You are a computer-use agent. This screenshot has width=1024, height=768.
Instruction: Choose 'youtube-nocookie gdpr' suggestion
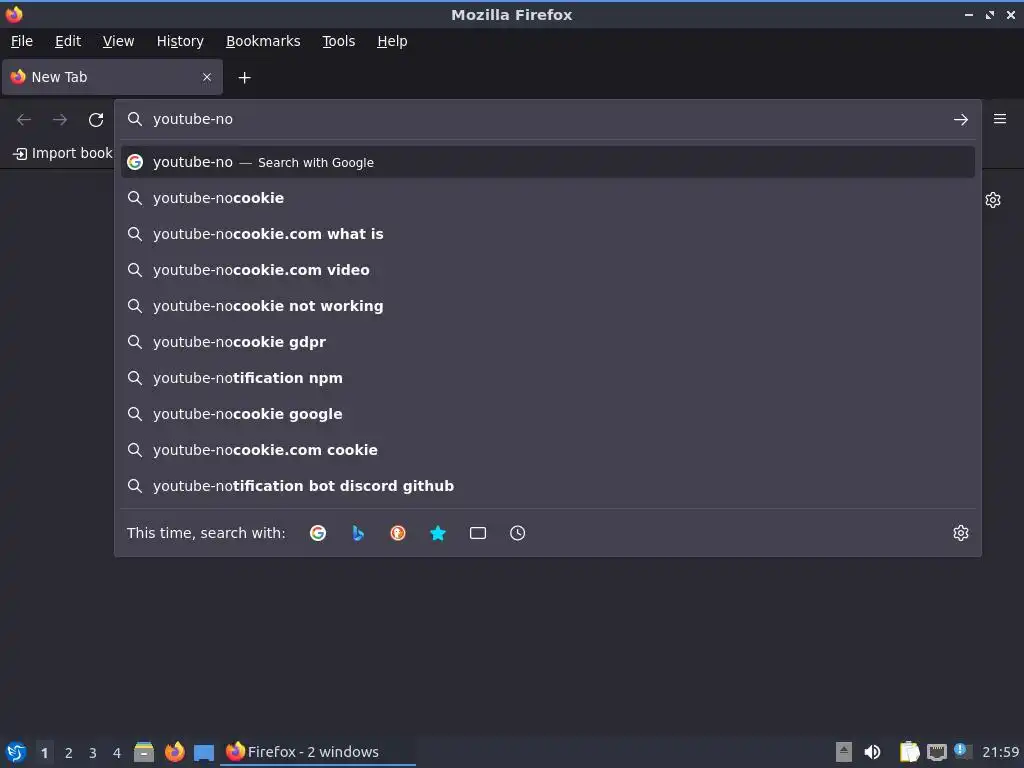(547, 342)
